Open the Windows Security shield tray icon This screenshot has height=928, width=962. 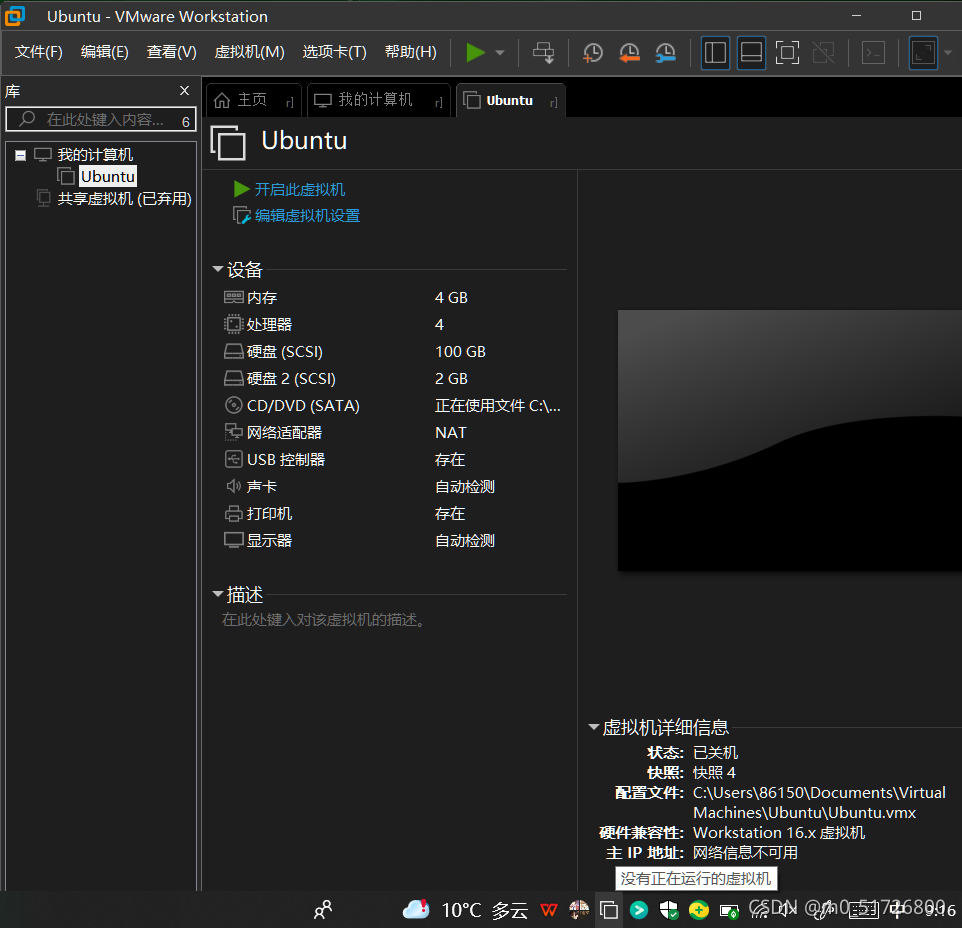click(x=669, y=910)
